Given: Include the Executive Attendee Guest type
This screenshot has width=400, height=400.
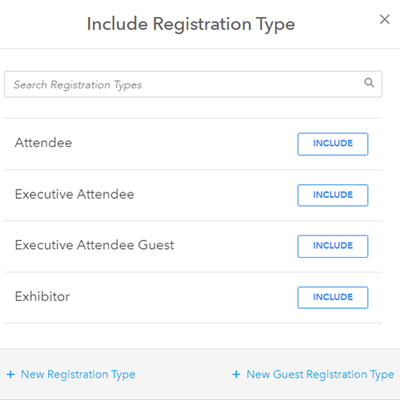Looking at the screenshot, I should pyautogui.click(x=333, y=246).
